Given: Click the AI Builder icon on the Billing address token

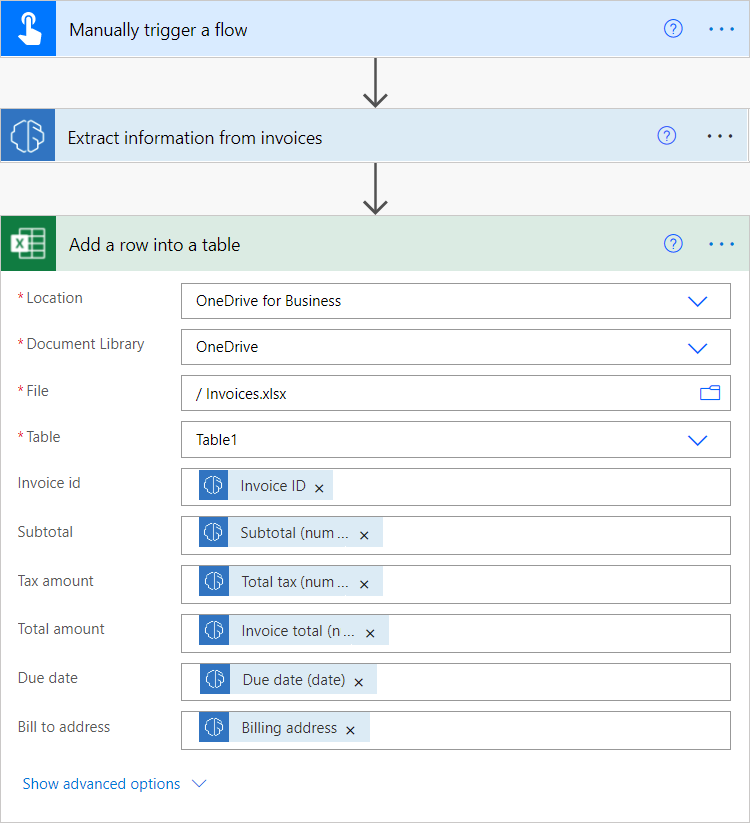Looking at the screenshot, I should click(212, 727).
